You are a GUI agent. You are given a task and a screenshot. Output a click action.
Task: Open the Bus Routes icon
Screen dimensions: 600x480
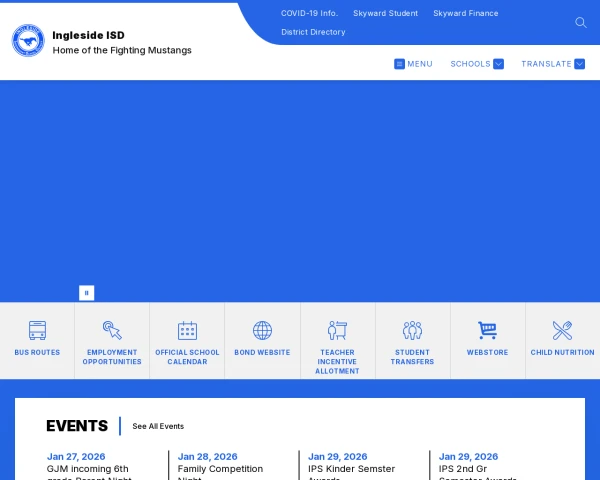click(37, 331)
